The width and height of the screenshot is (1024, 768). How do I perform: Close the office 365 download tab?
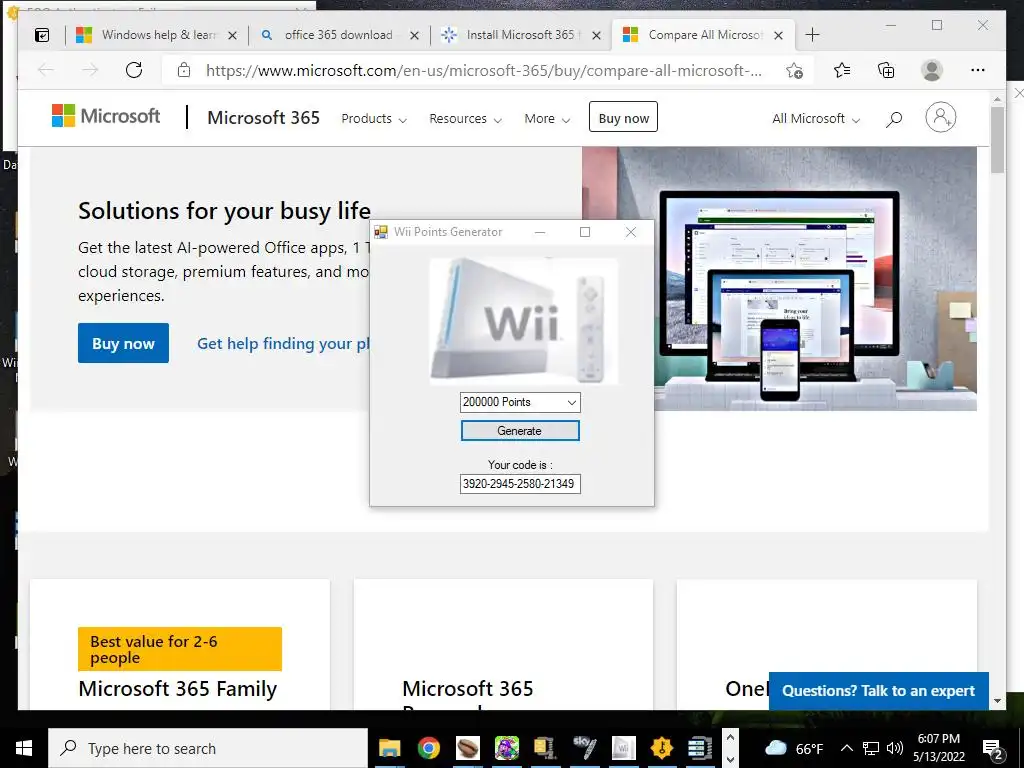pos(414,35)
